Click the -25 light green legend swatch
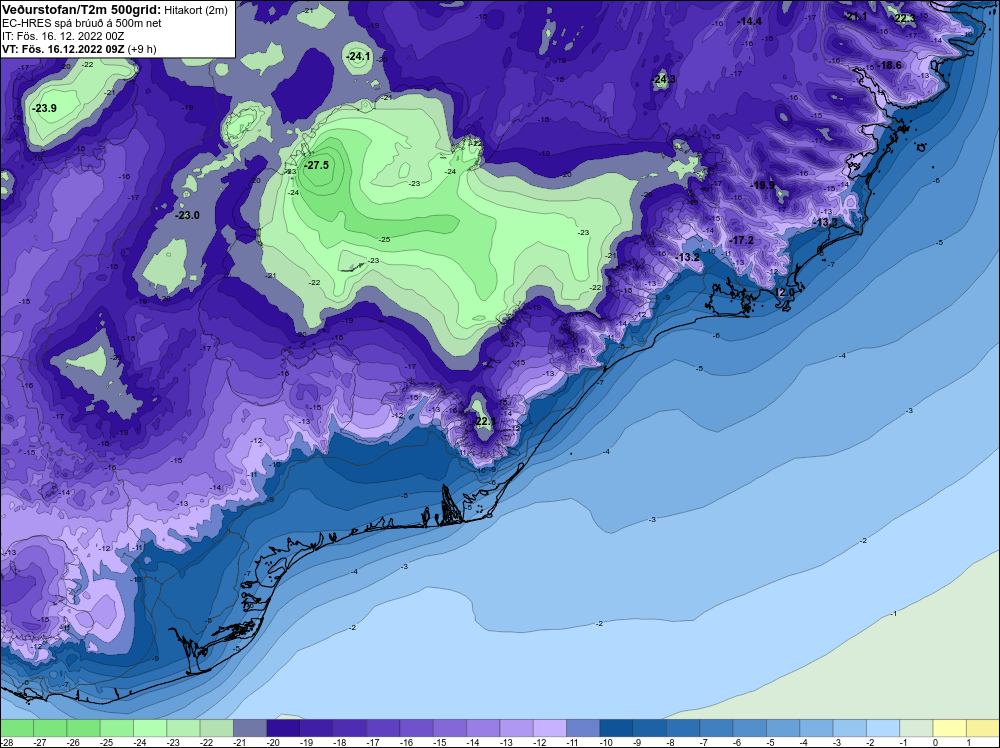This screenshot has height=748, width=1000. [x=116, y=728]
